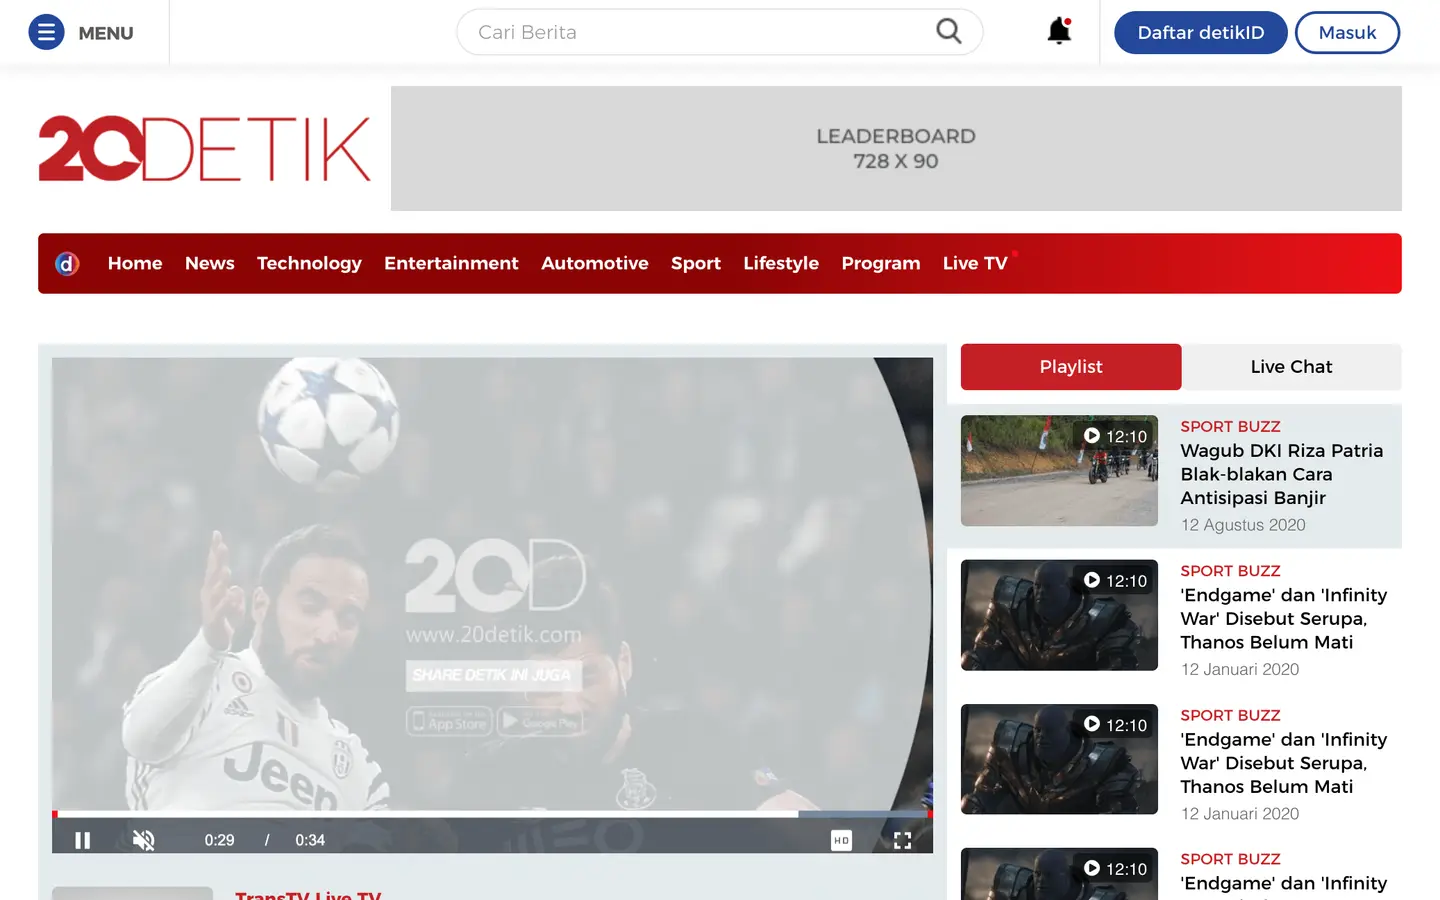1440x900 pixels.
Task: Open the Sport section
Action: 696,263
